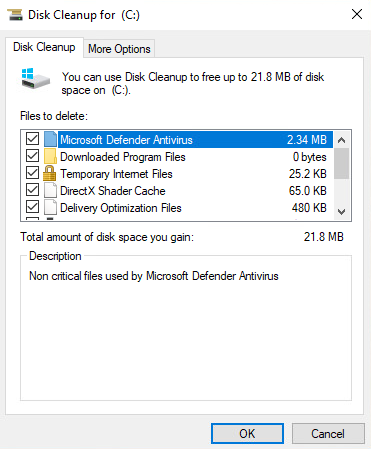Toggle the Delivery Optimization Files checkbox

[x=32, y=207]
